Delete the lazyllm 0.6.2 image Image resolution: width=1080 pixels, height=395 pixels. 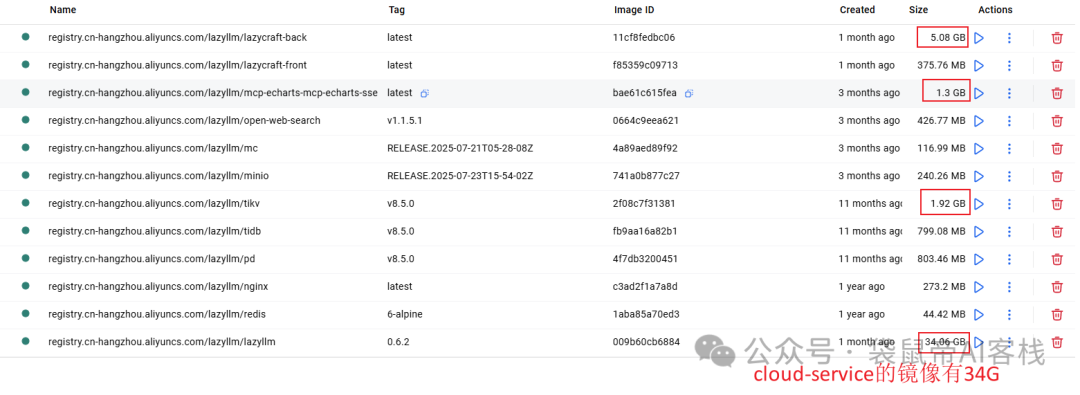click(1057, 342)
